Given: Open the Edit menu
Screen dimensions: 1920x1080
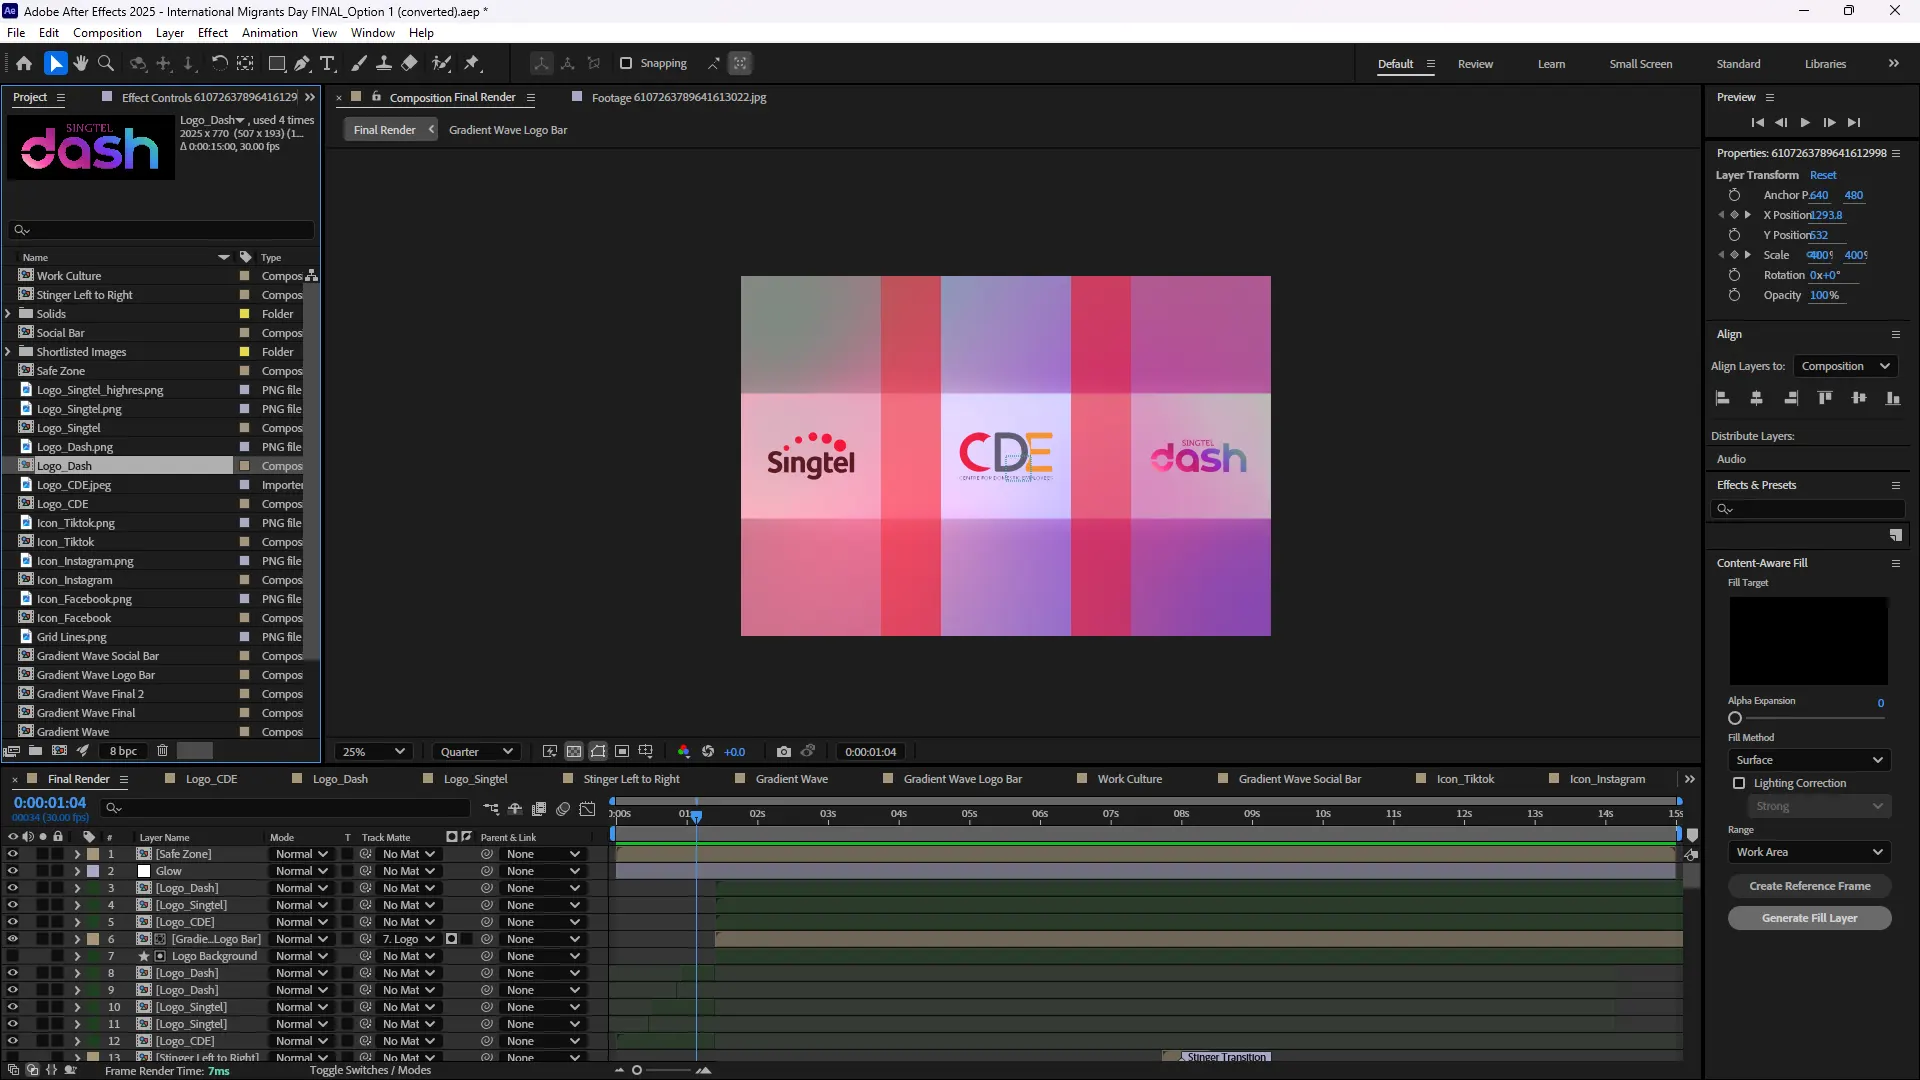Looking at the screenshot, I should pos(48,32).
